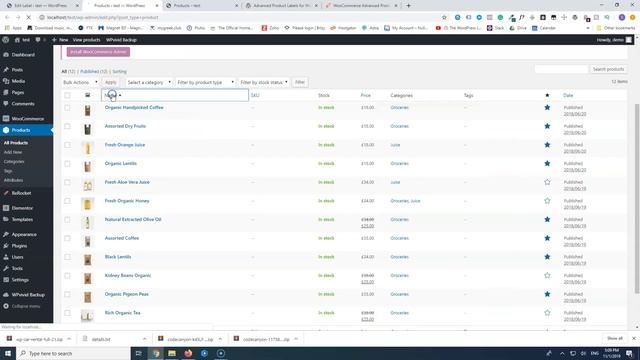Open Task View on the taskbar
640x360 pixels.
(x=139, y=353)
